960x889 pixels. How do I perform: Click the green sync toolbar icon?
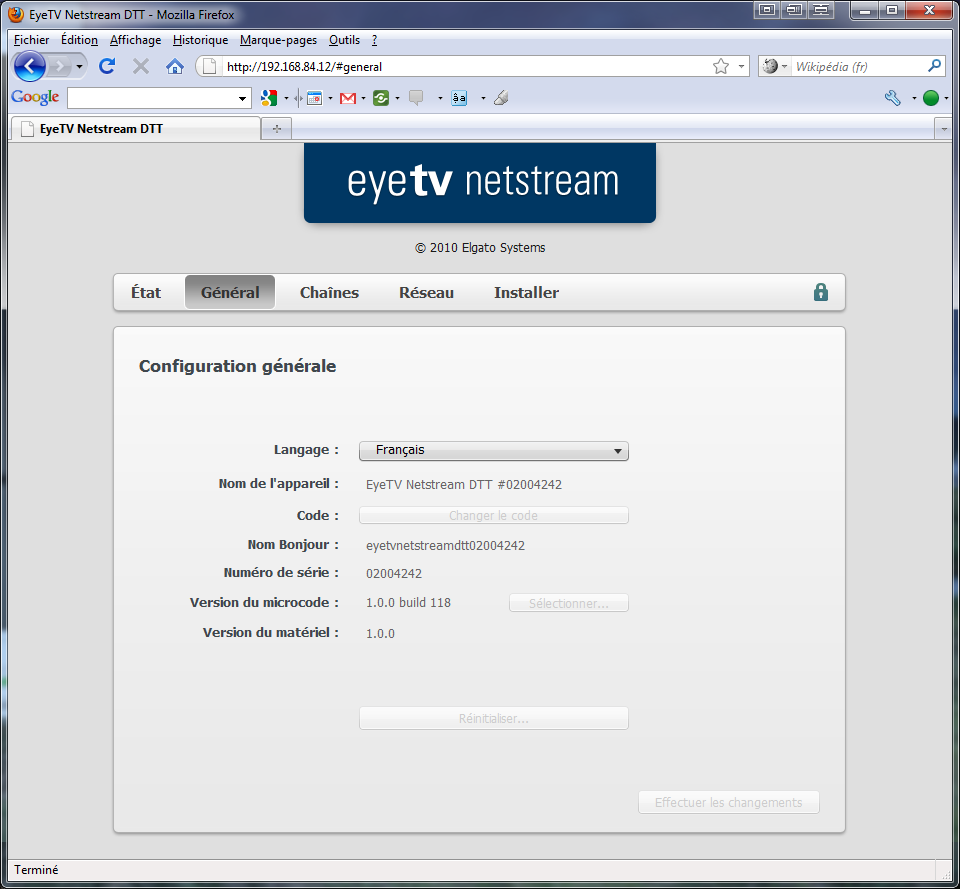point(381,98)
